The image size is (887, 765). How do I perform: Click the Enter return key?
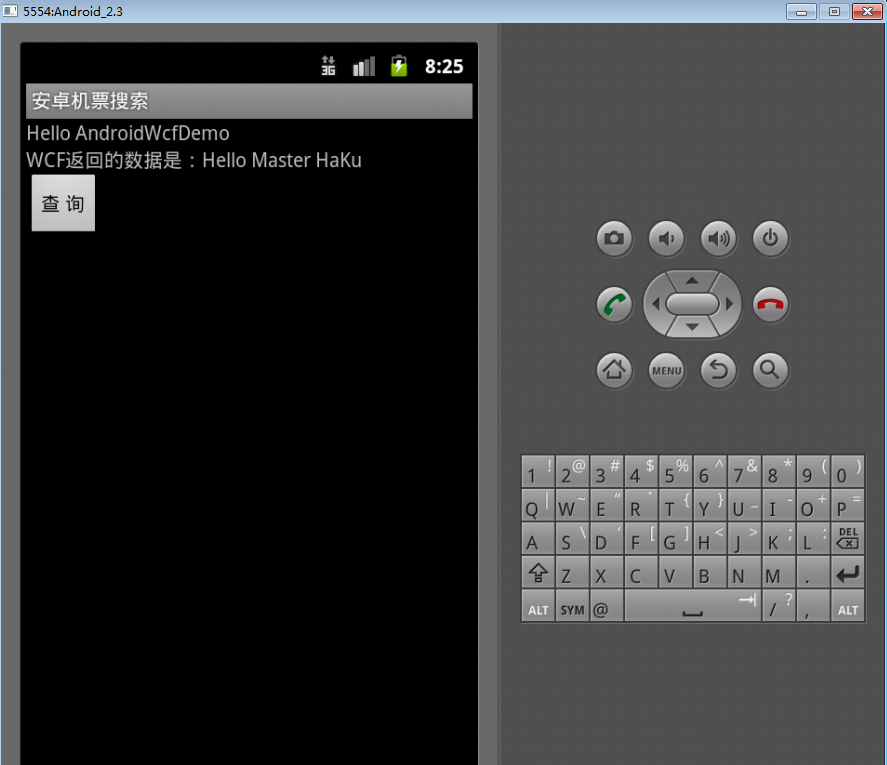pyautogui.click(x=847, y=572)
